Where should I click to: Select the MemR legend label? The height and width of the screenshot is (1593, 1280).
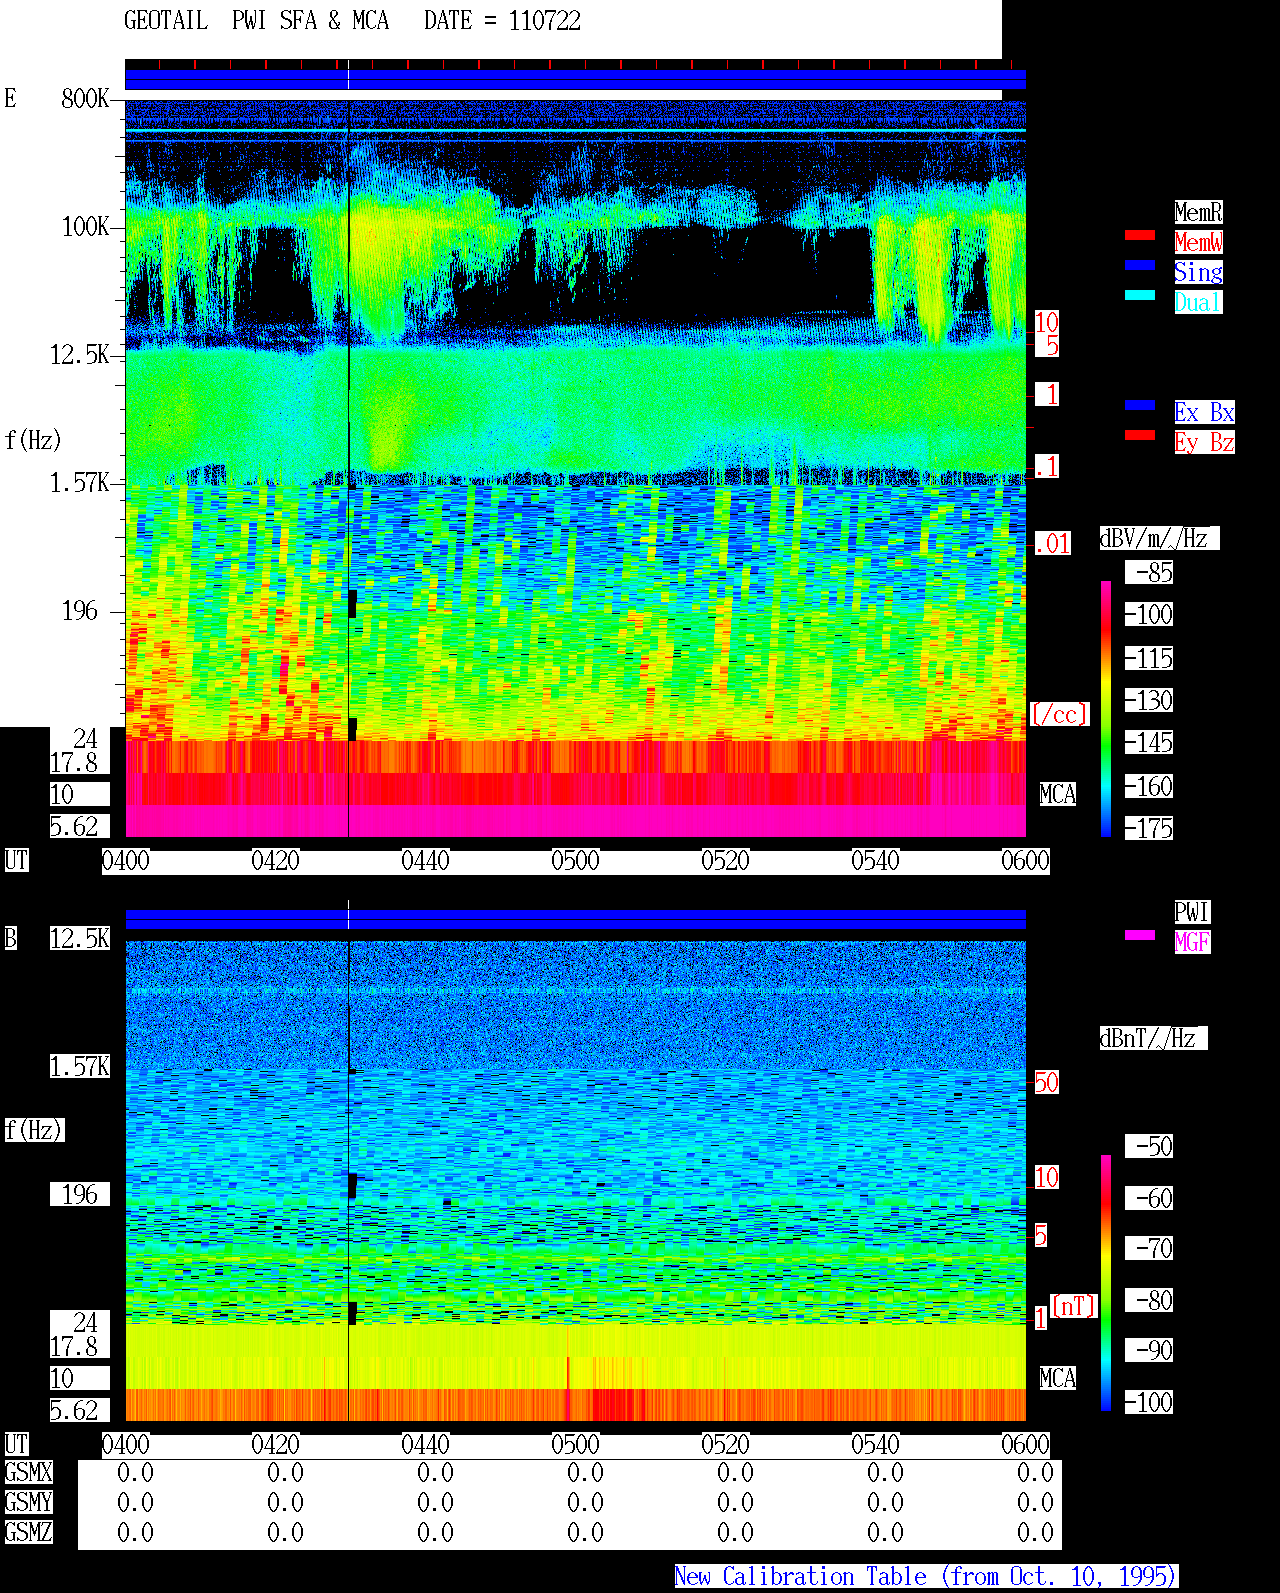[1198, 212]
